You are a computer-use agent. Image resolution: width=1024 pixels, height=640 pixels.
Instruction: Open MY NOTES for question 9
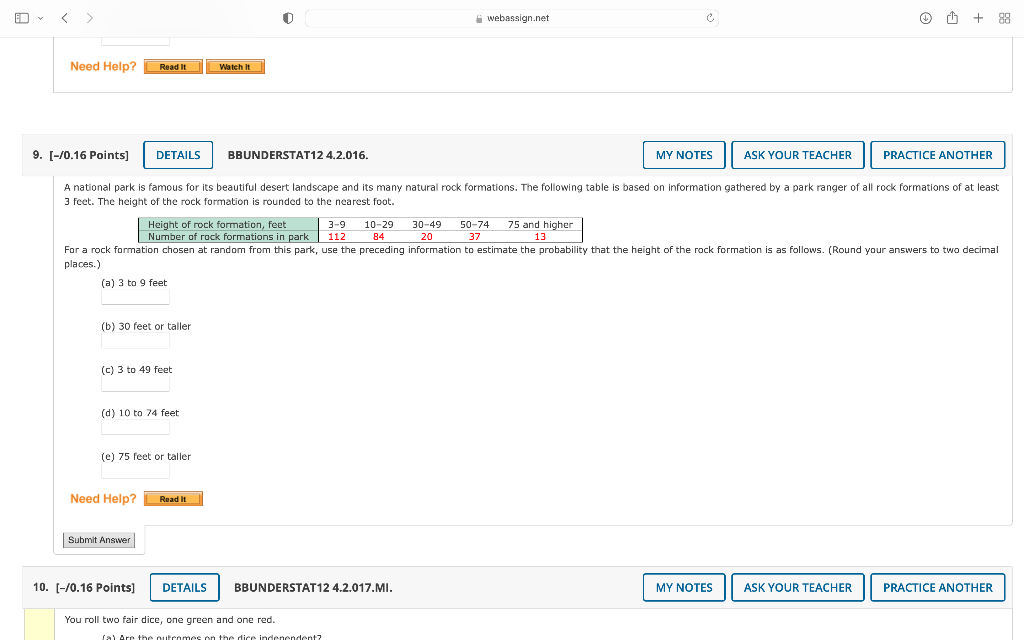click(x=684, y=154)
